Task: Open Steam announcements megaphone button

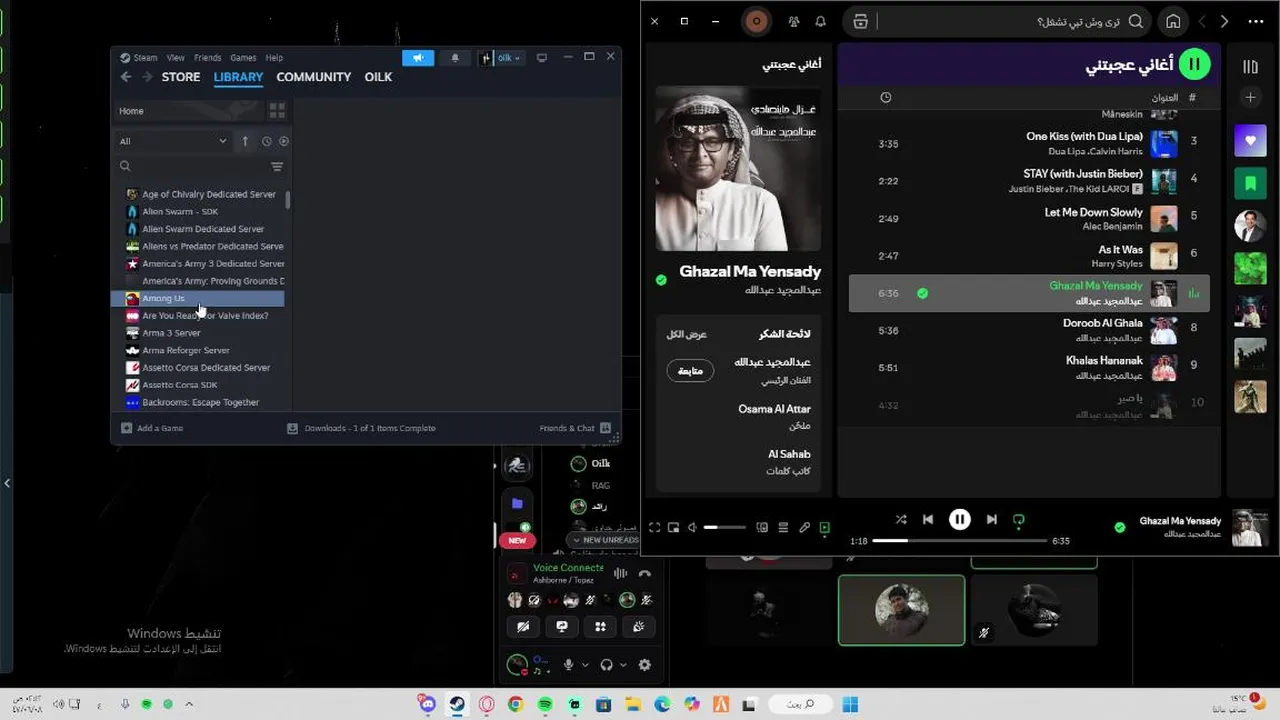Action: click(418, 58)
